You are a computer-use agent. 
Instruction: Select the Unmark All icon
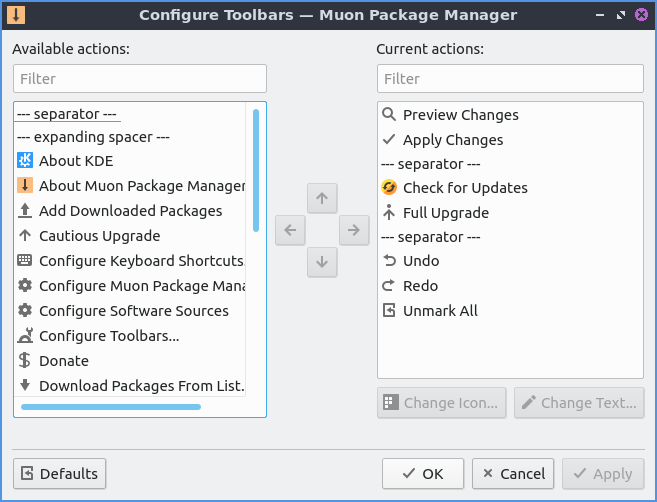point(389,311)
